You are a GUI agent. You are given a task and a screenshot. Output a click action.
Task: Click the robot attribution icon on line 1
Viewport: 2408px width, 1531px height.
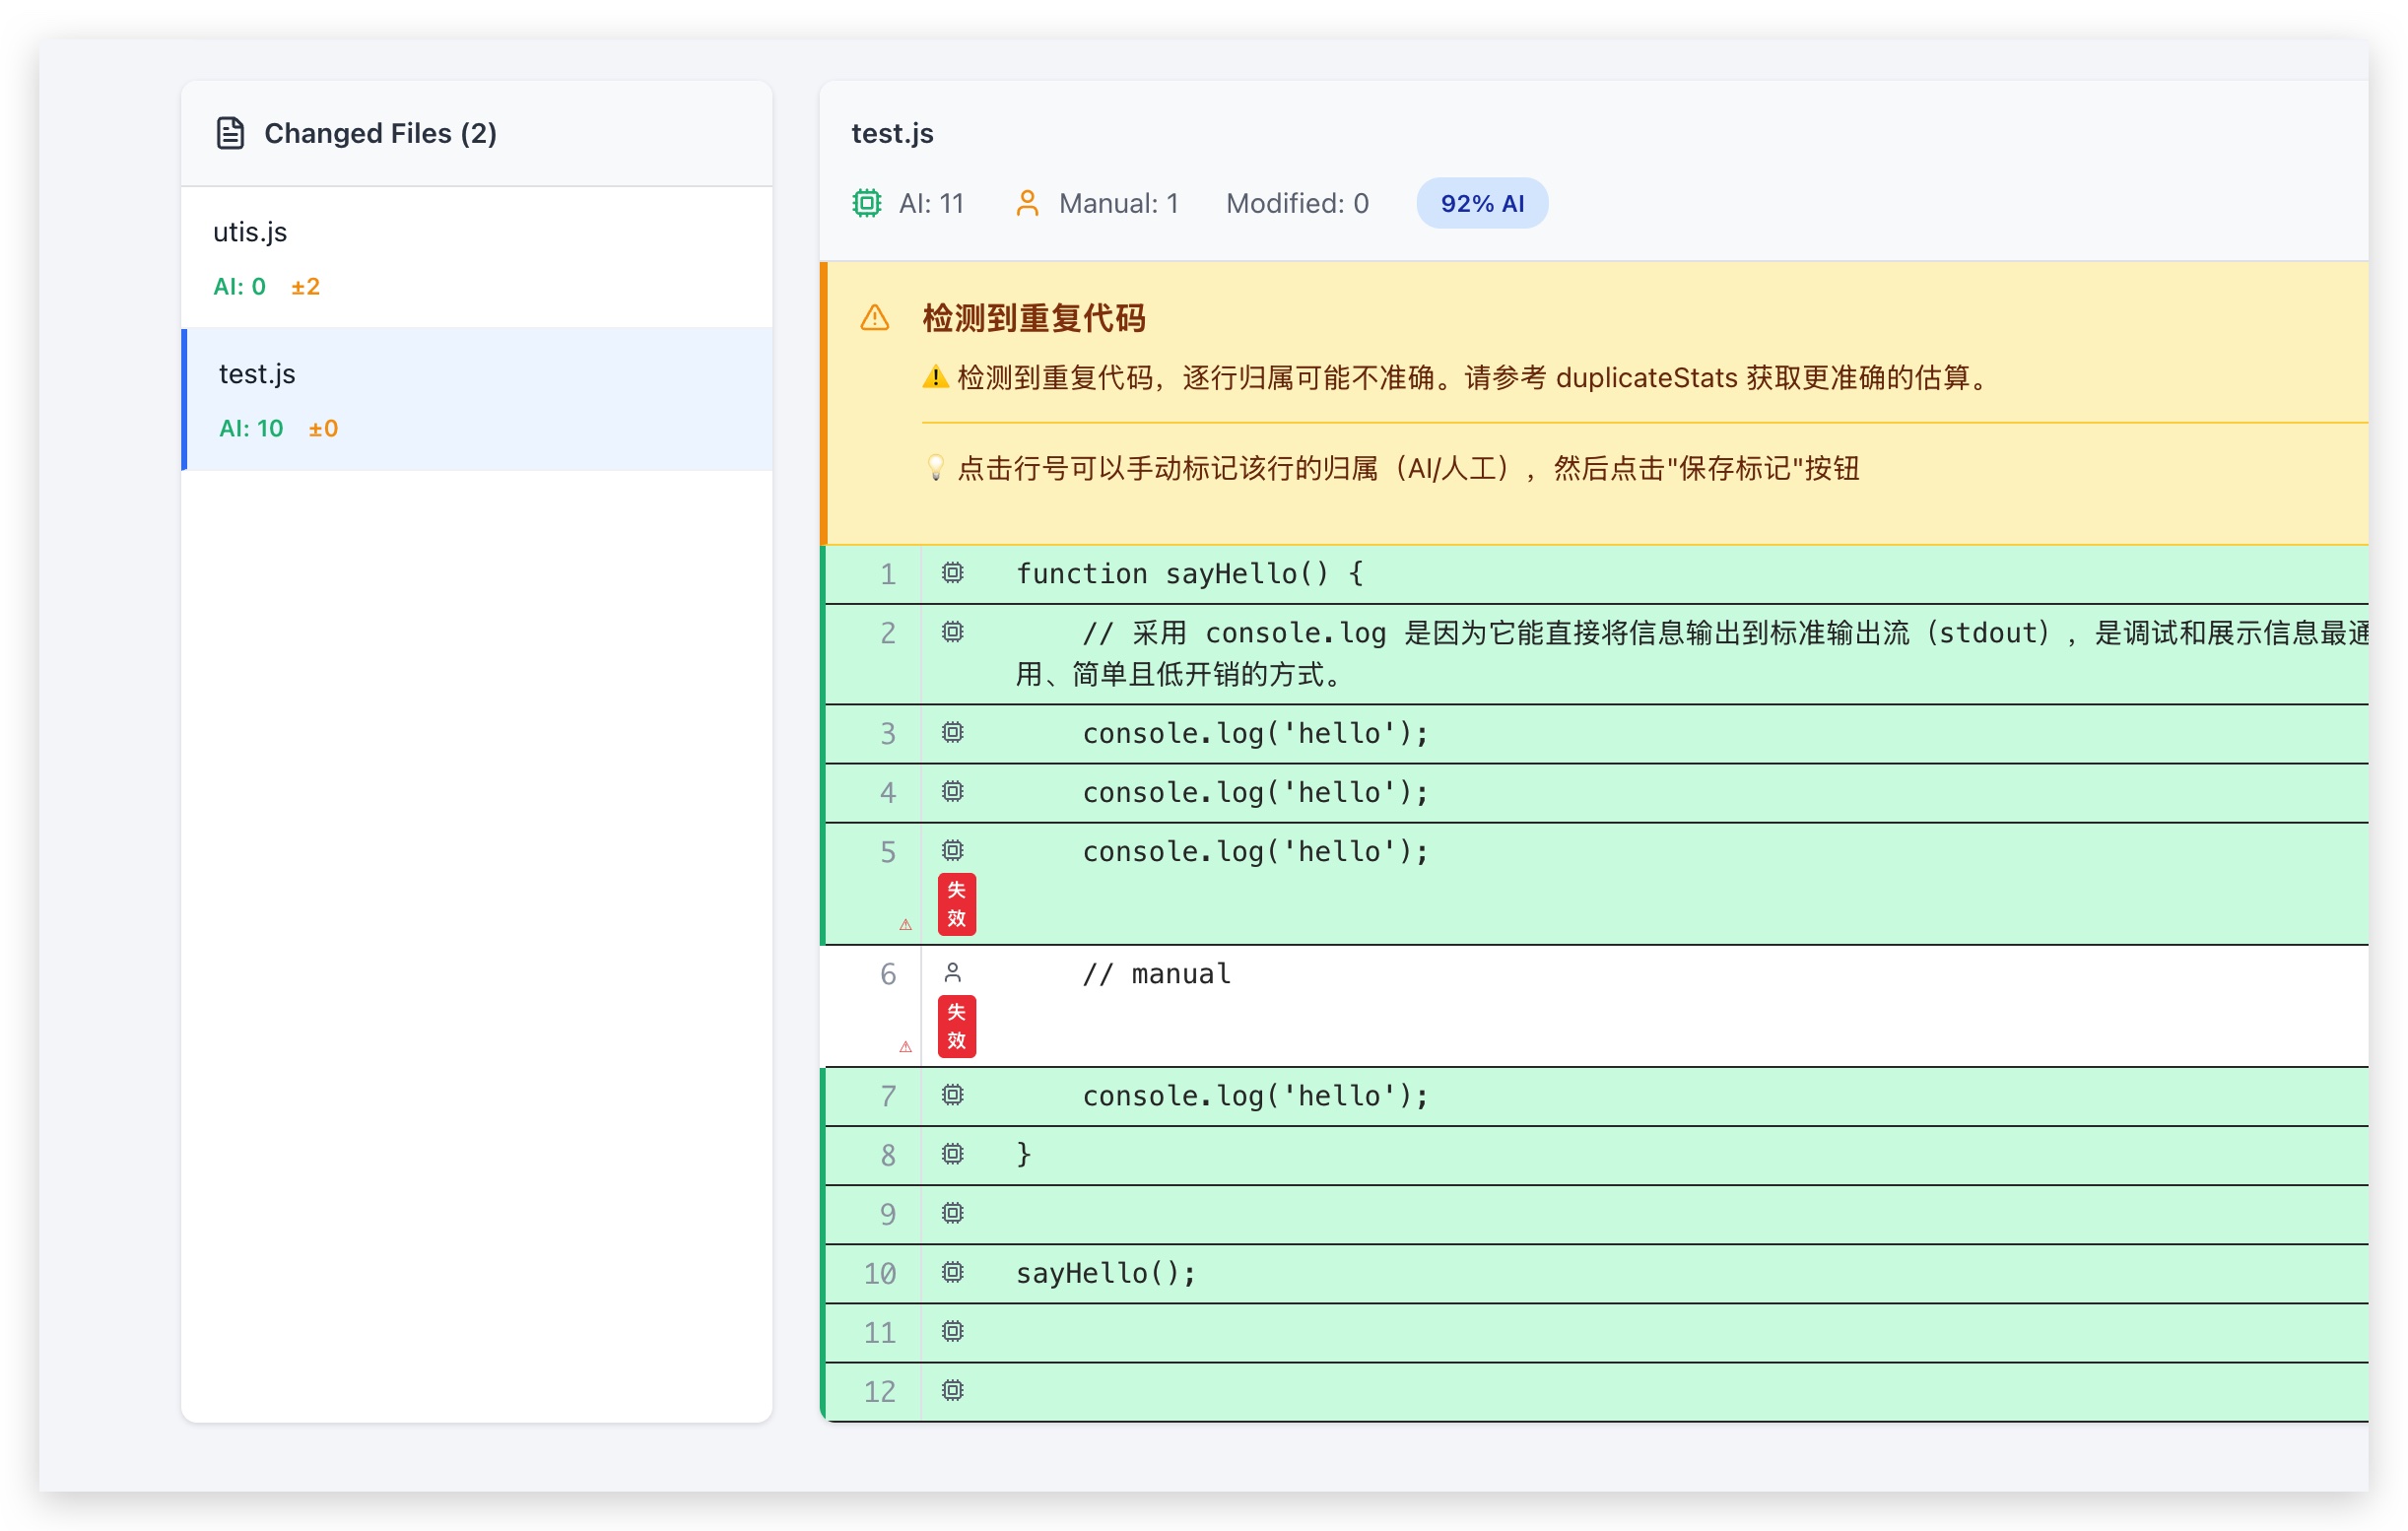coord(952,572)
